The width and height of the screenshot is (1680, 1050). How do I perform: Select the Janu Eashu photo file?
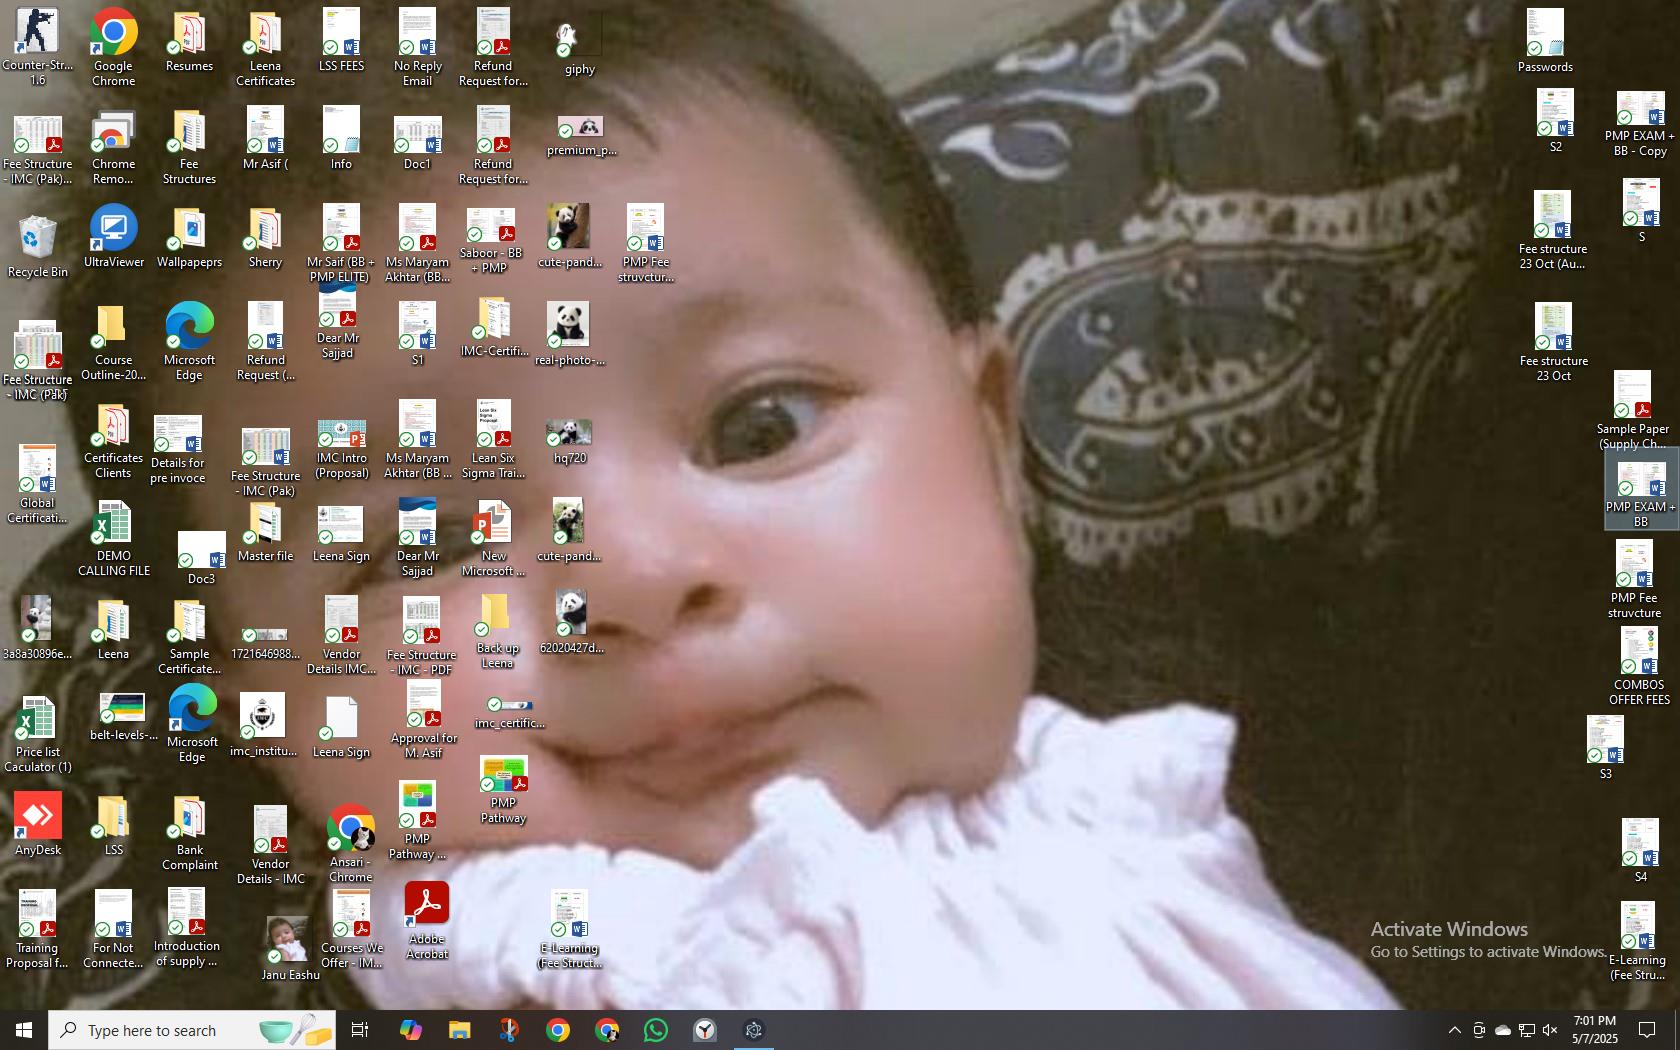tap(290, 948)
